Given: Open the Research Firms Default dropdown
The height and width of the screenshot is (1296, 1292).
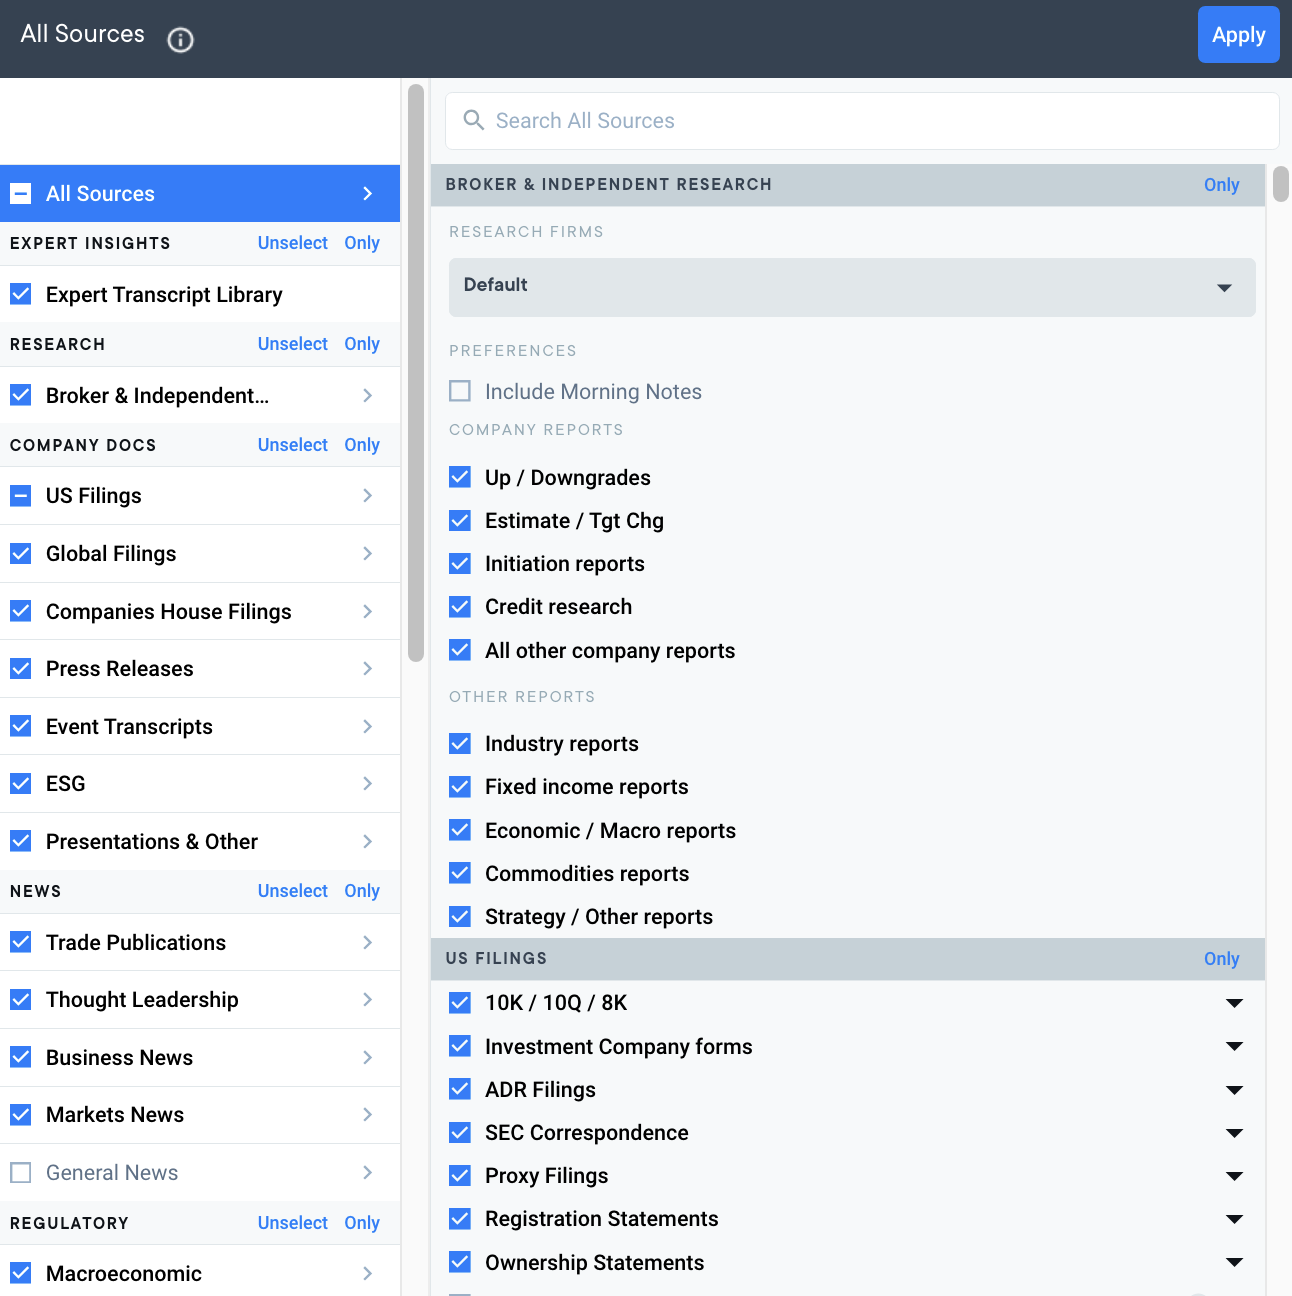Looking at the screenshot, I should (x=851, y=287).
